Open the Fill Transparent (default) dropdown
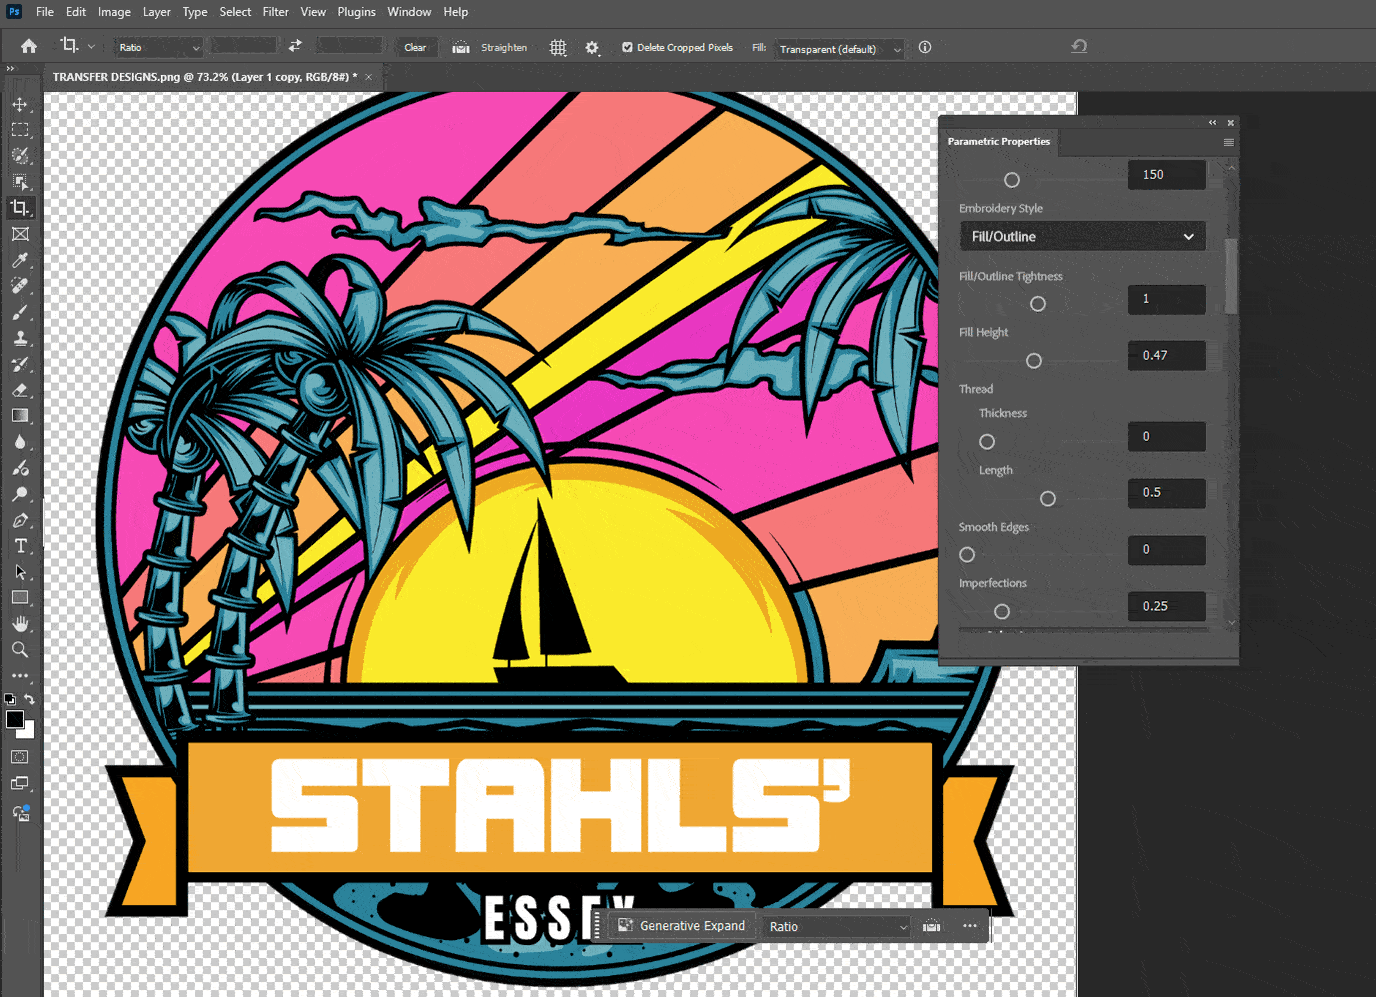Screen dimensions: 1376x997 (x=838, y=48)
